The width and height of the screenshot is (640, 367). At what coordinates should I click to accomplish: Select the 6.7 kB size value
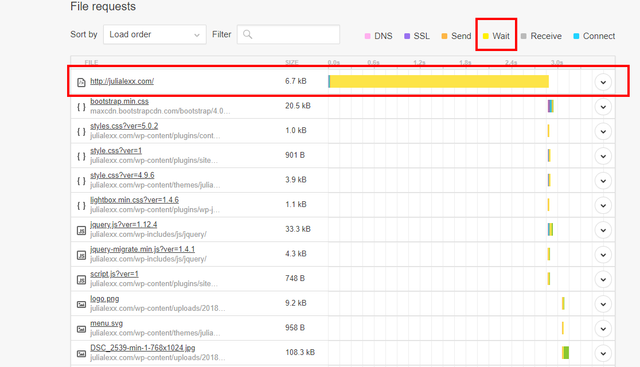pyautogui.click(x=296, y=81)
